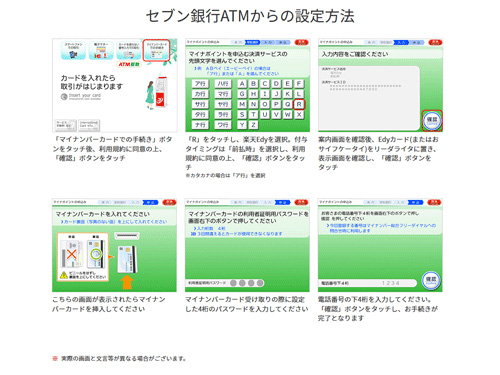Click the crossed-out wrong card illustration
Viewport: 500px width, 375px height.
coord(72,254)
